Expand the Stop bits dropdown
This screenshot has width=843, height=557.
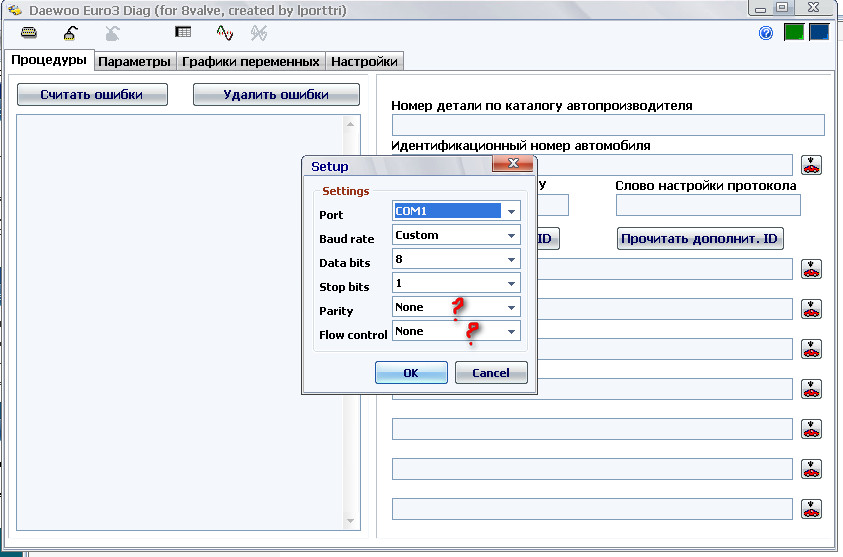tap(511, 283)
